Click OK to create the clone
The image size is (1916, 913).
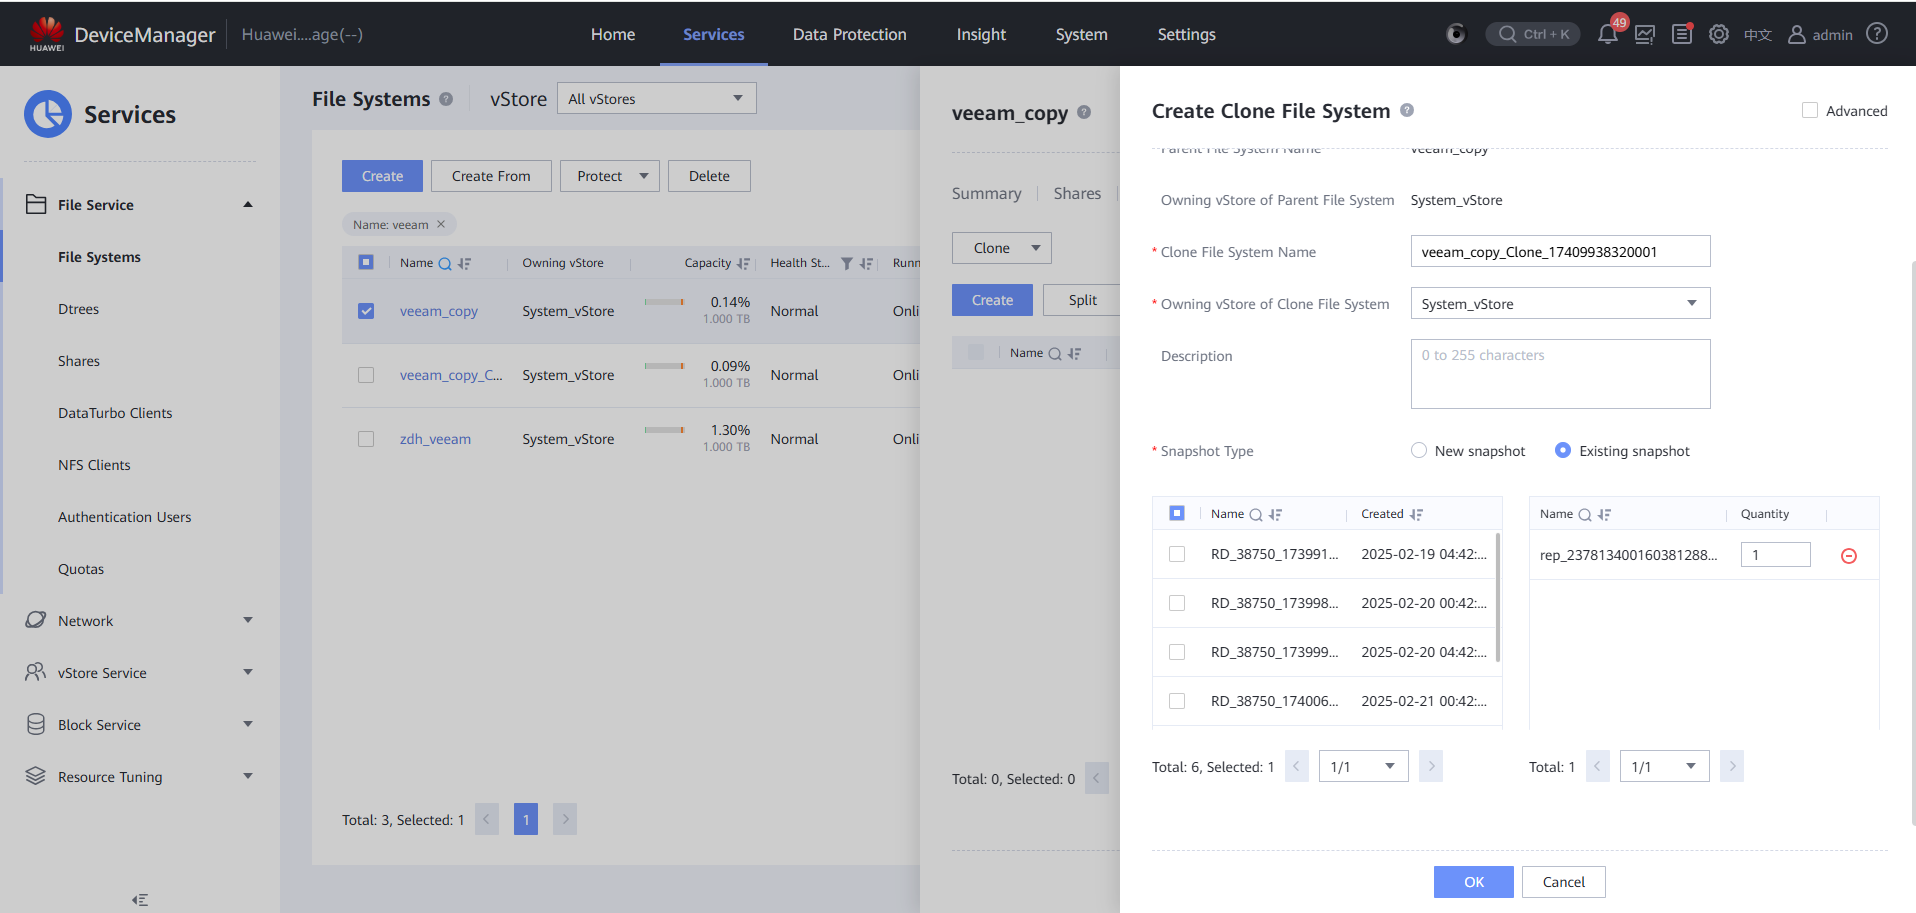[1473, 882]
